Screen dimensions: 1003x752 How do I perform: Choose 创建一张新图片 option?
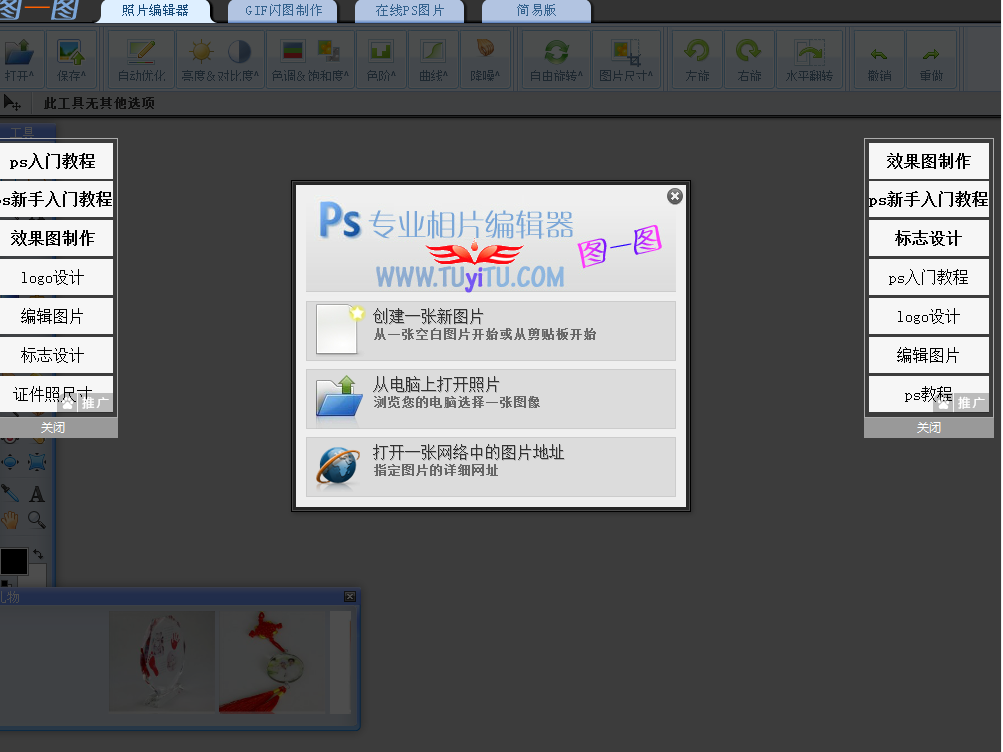[x=491, y=331]
